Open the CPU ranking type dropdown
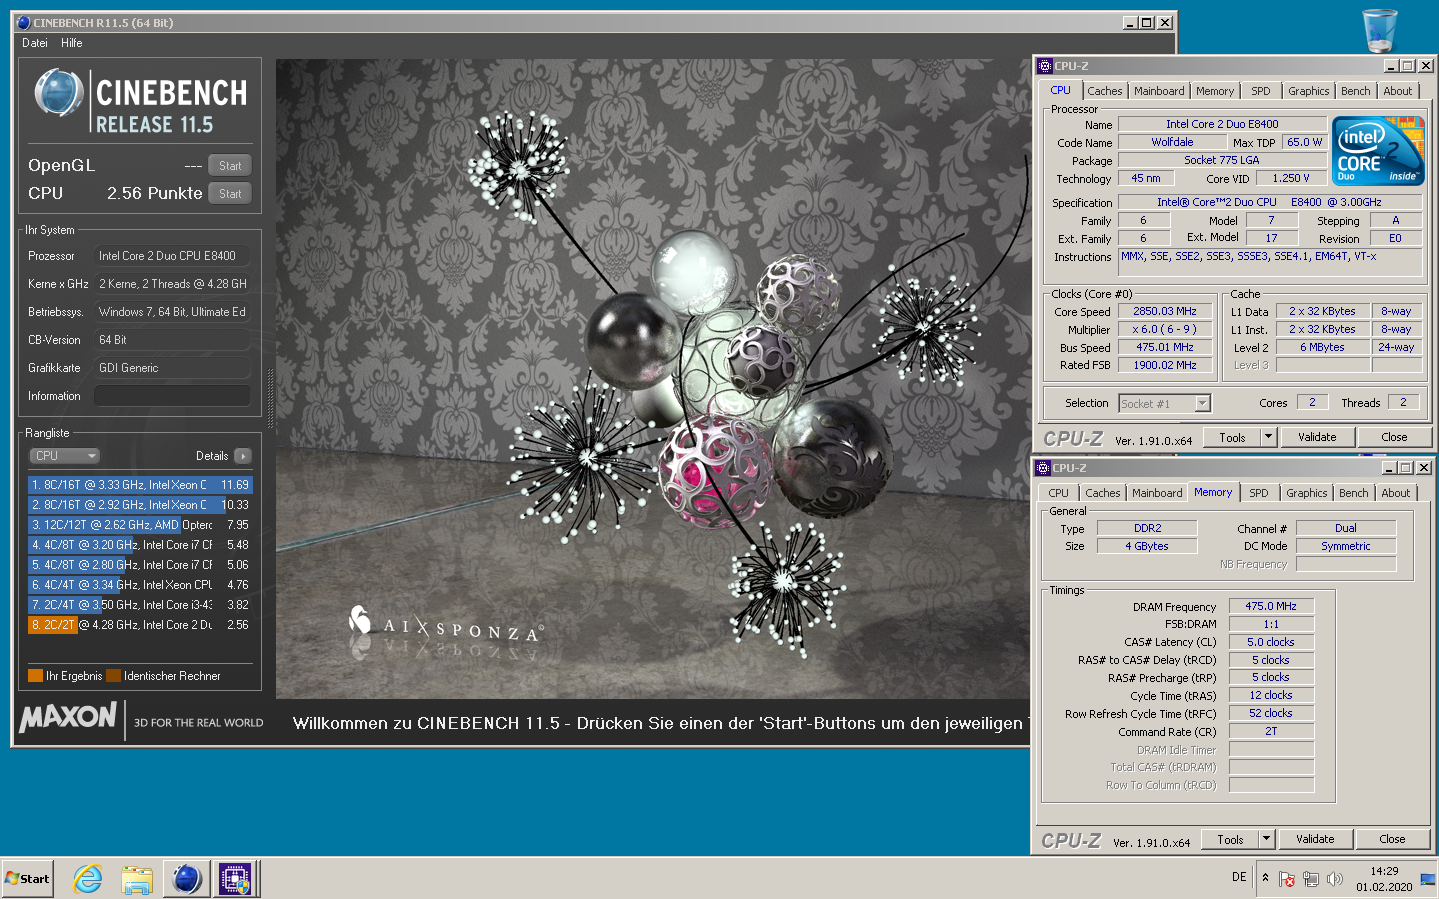The image size is (1439, 899). click(x=65, y=456)
